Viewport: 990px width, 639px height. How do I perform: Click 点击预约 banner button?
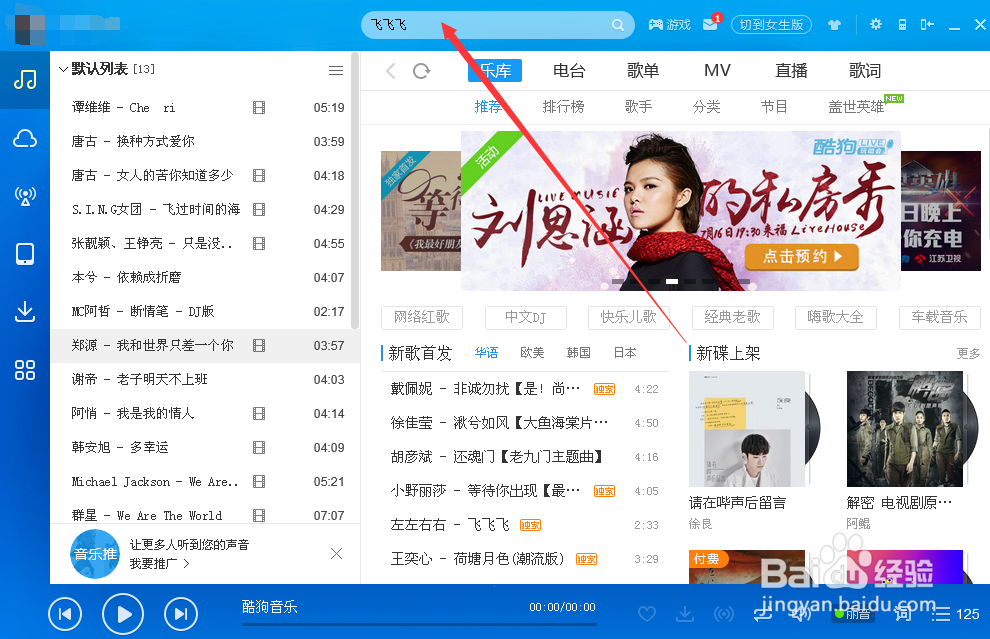[x=802, y=256]
